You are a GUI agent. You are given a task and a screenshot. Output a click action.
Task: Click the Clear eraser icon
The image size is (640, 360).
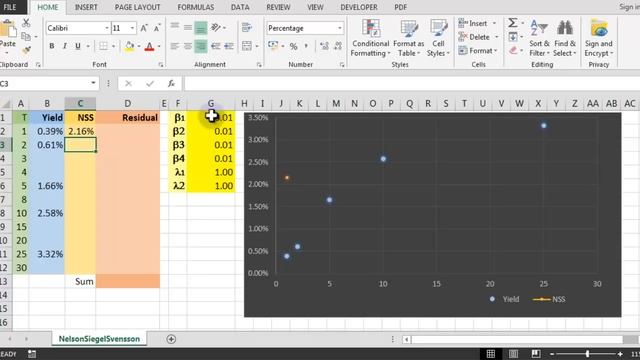point(513,50)
